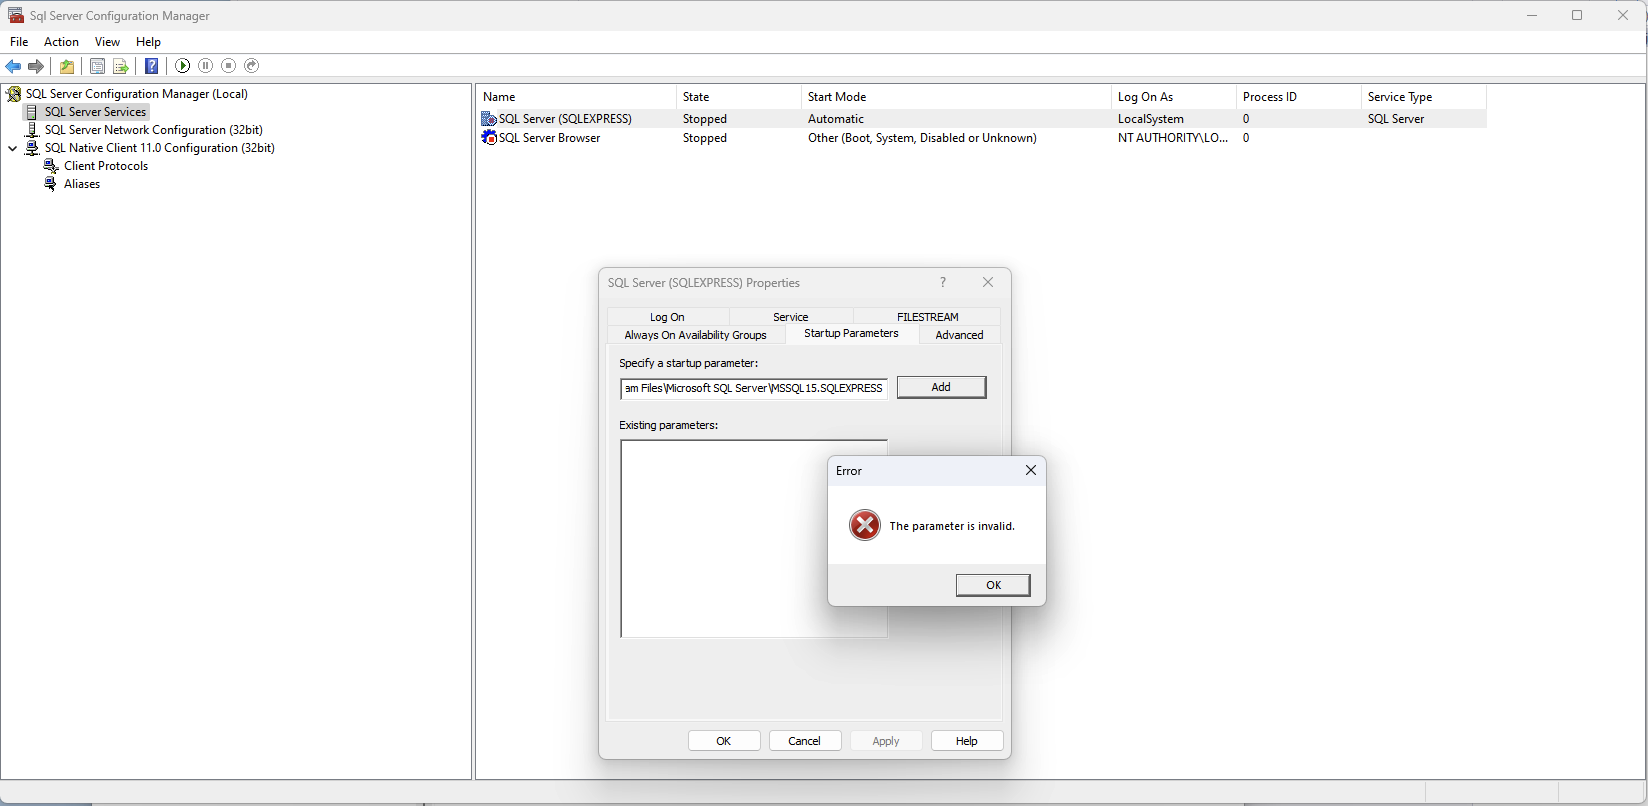1648x806 pixels.
Task: Click the SQL Server Services tree icon
Action: [x=33, y=112]
